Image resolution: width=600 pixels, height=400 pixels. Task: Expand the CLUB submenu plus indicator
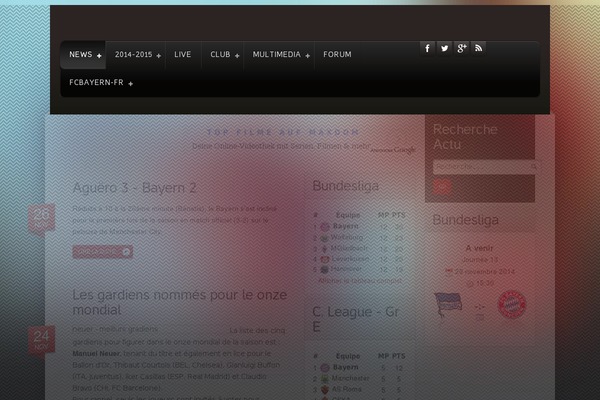click(237, 56)
